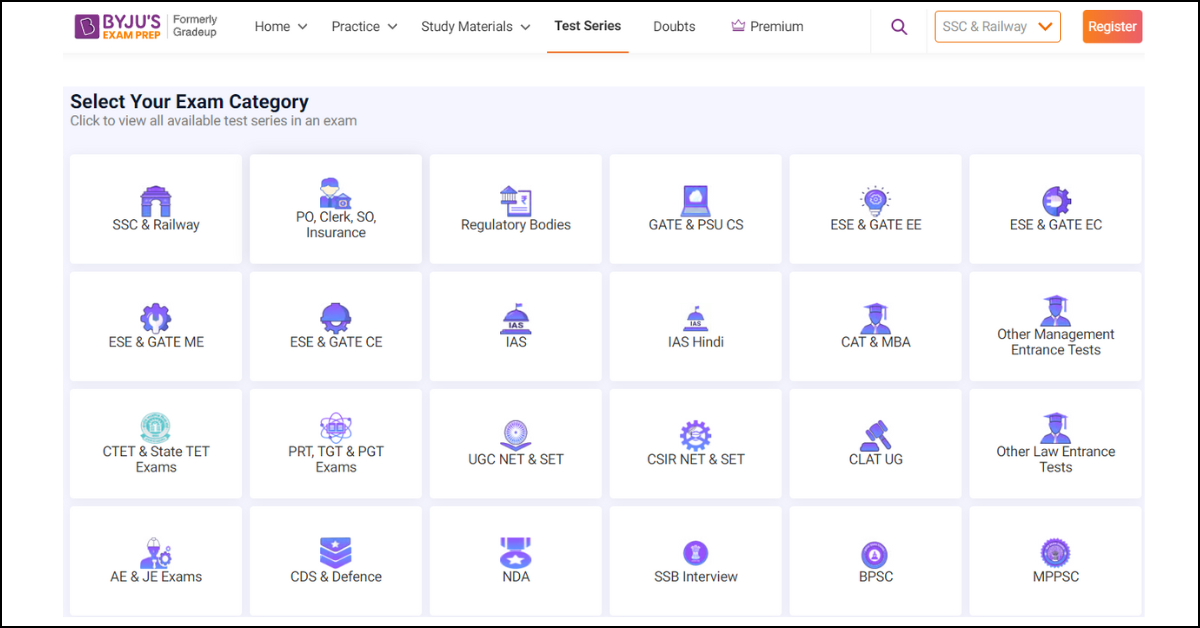Open the Doubts page
The image size is (1200, 628).
[x=674, y=27]
